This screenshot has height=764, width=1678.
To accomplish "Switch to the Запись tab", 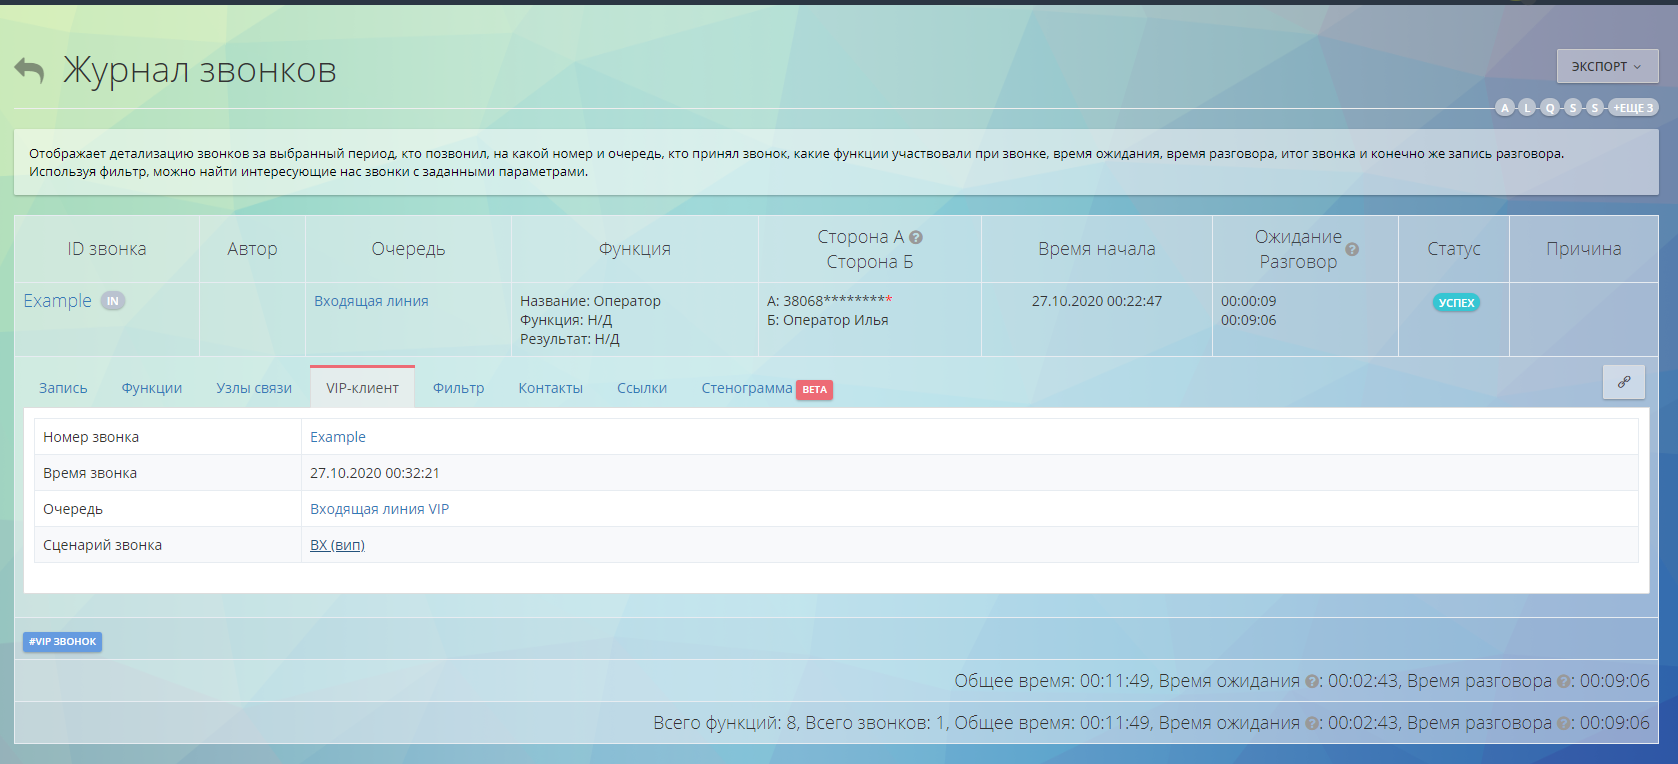I will [63, 388].
